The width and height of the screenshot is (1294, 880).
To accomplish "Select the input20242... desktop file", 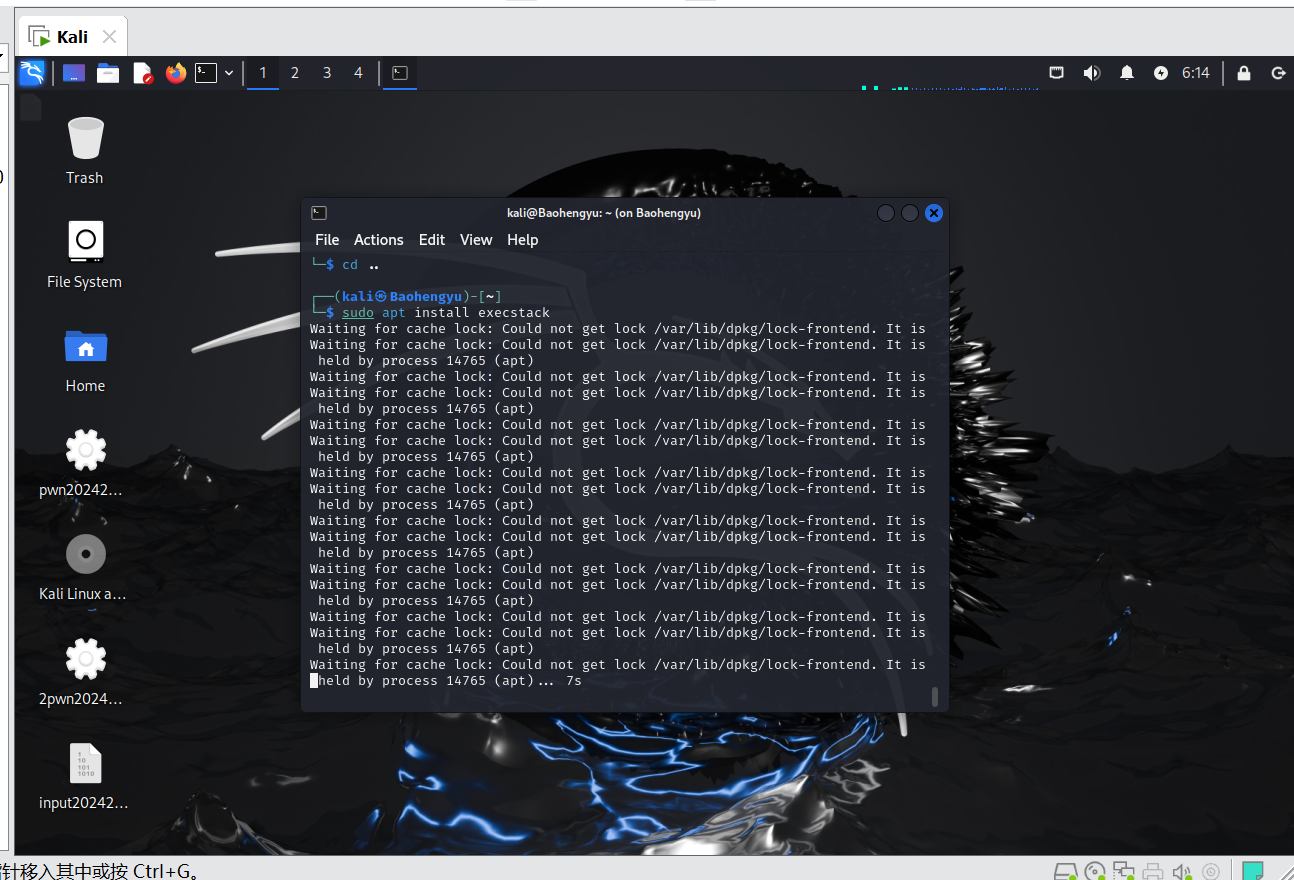I will pos(85,776).
